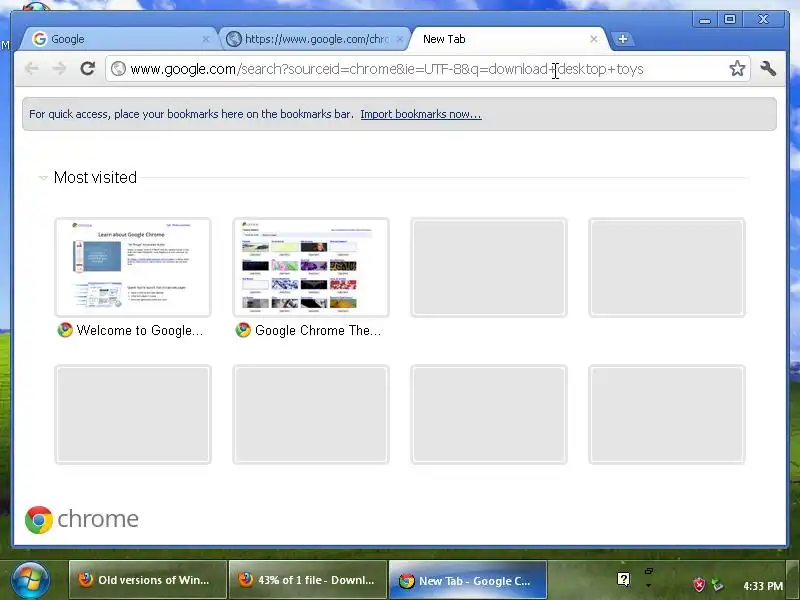Open the wrench settings menu
800x600 pixels.
pos(768,68)
